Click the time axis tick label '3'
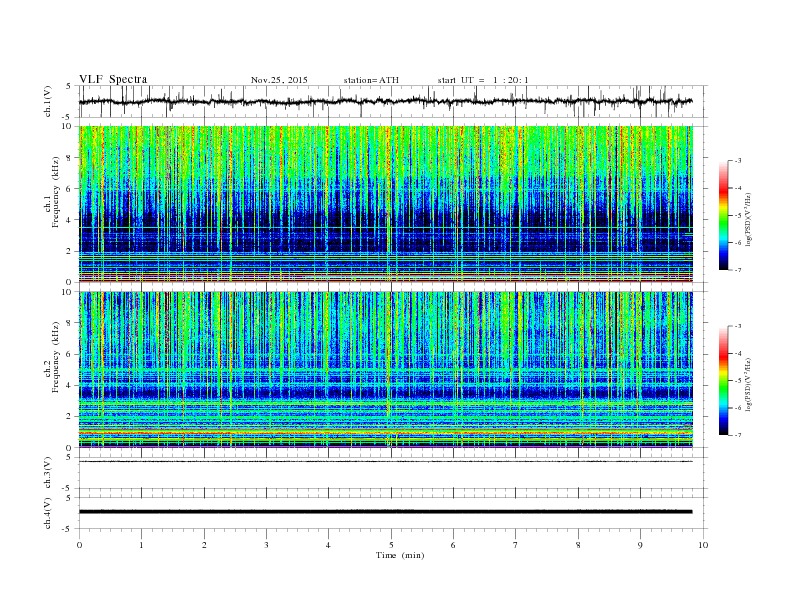The image size is (792, 612). point(266,545)
